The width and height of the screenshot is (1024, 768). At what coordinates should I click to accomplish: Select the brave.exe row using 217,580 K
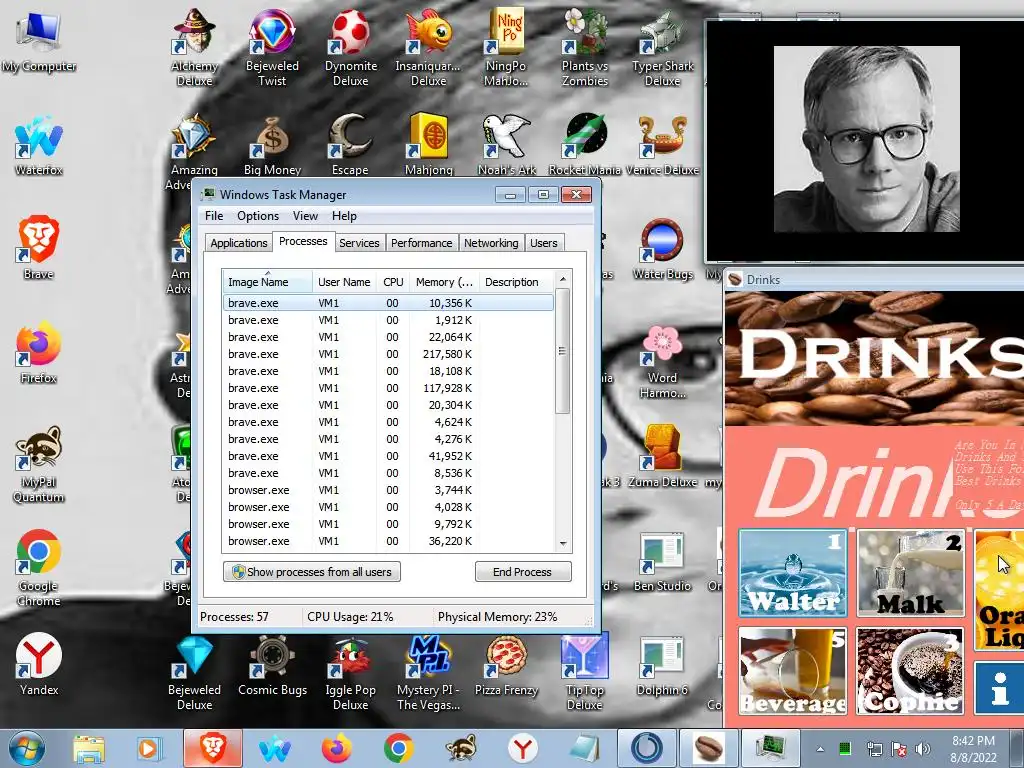[x=388, y=354]
